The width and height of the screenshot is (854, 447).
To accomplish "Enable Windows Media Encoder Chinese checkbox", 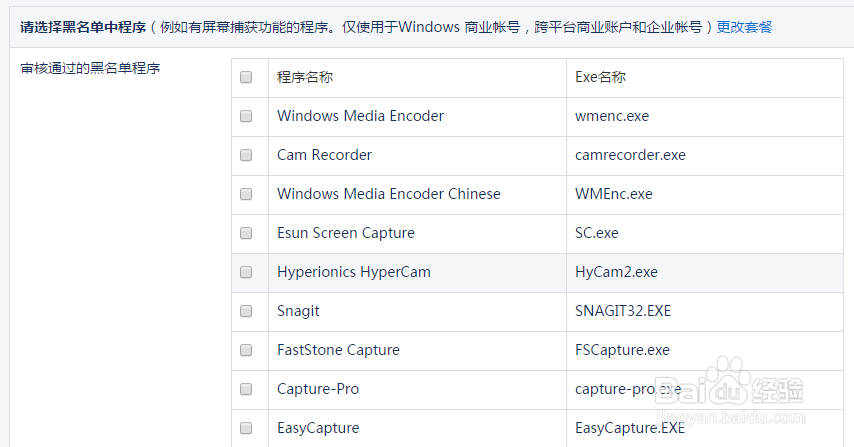I will [x=246, y=194].
